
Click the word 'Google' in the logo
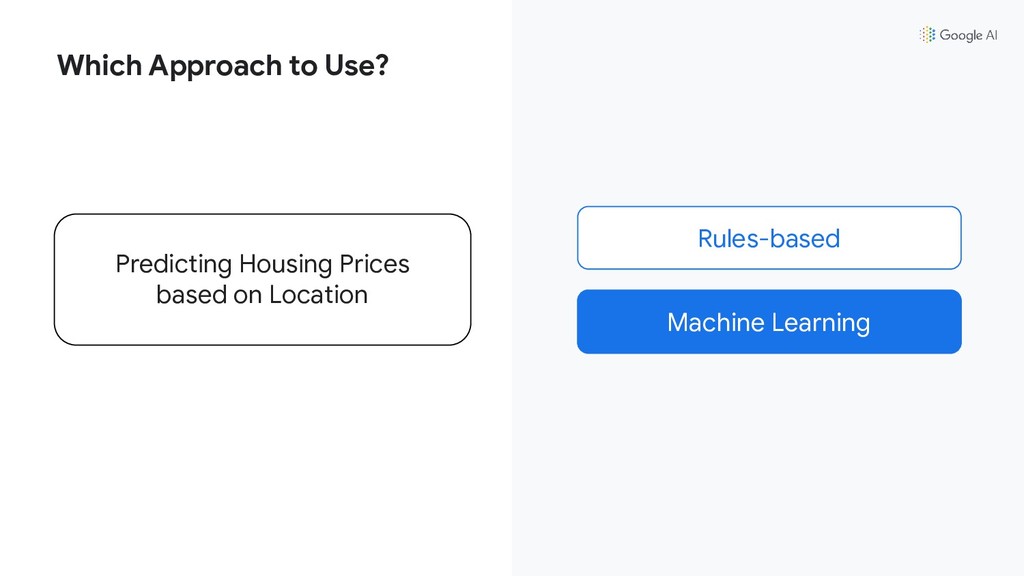tap(961, 35)
